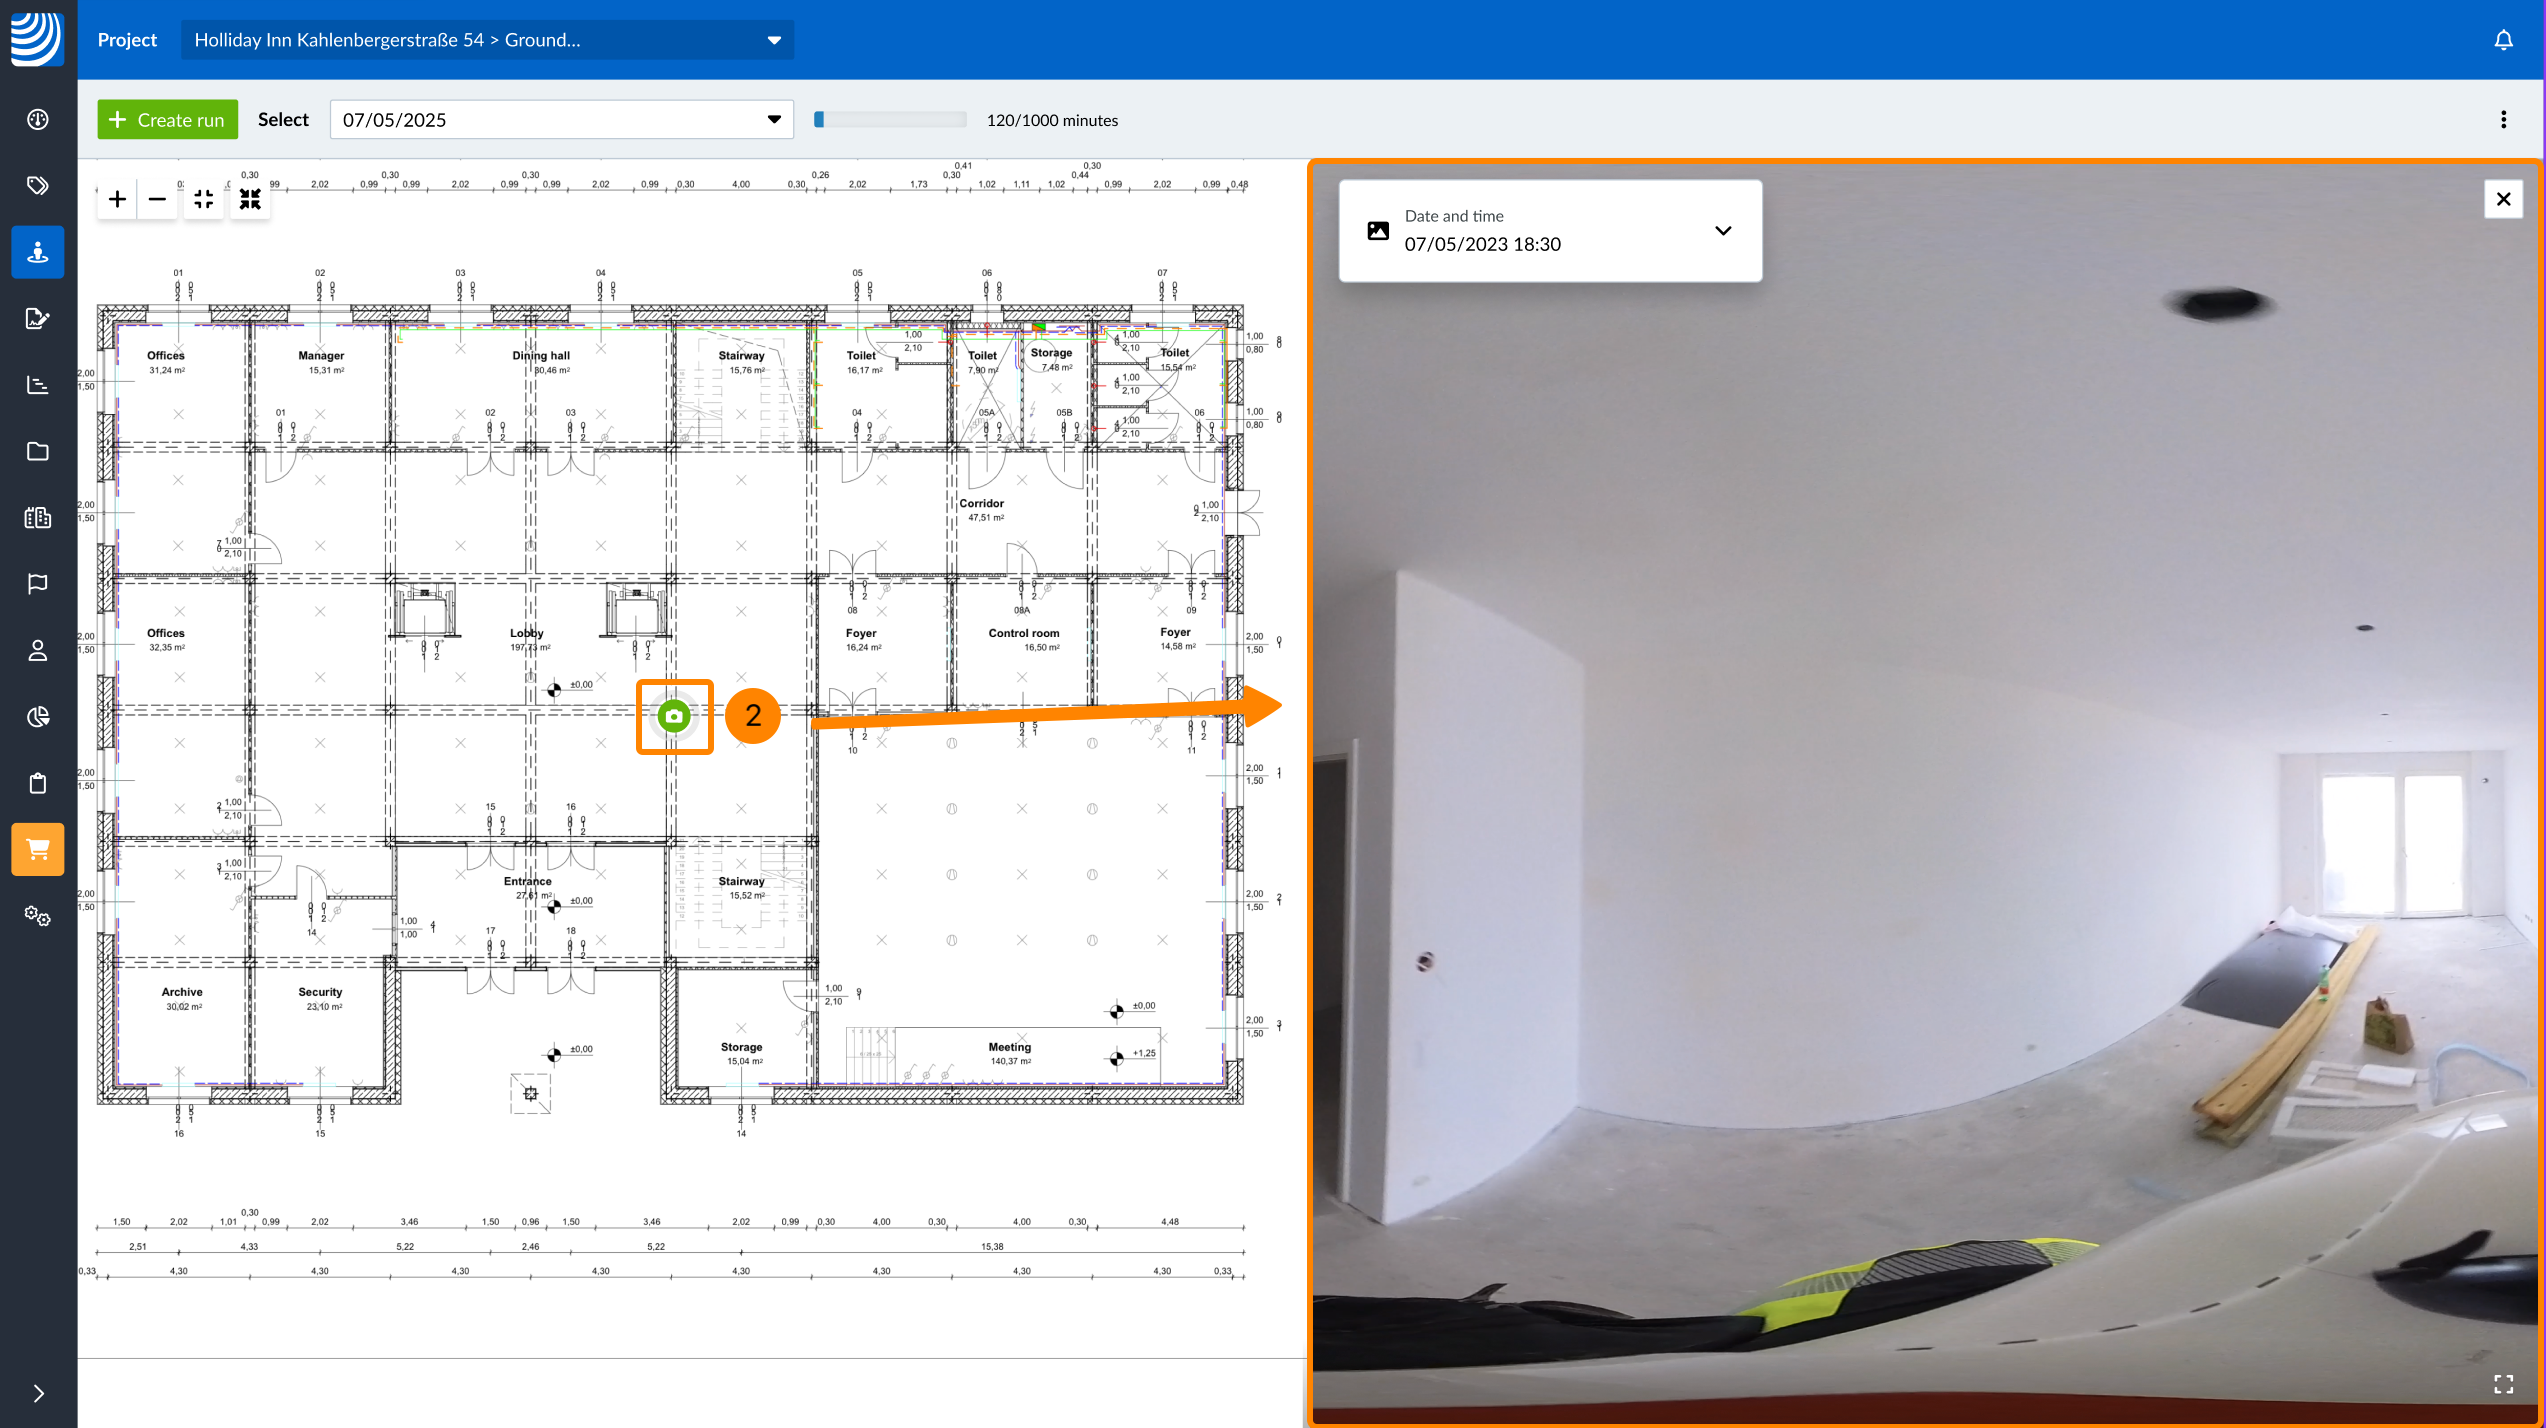Zoom in on the floor plan
2546x1428 pixels.
pos(117,200)
